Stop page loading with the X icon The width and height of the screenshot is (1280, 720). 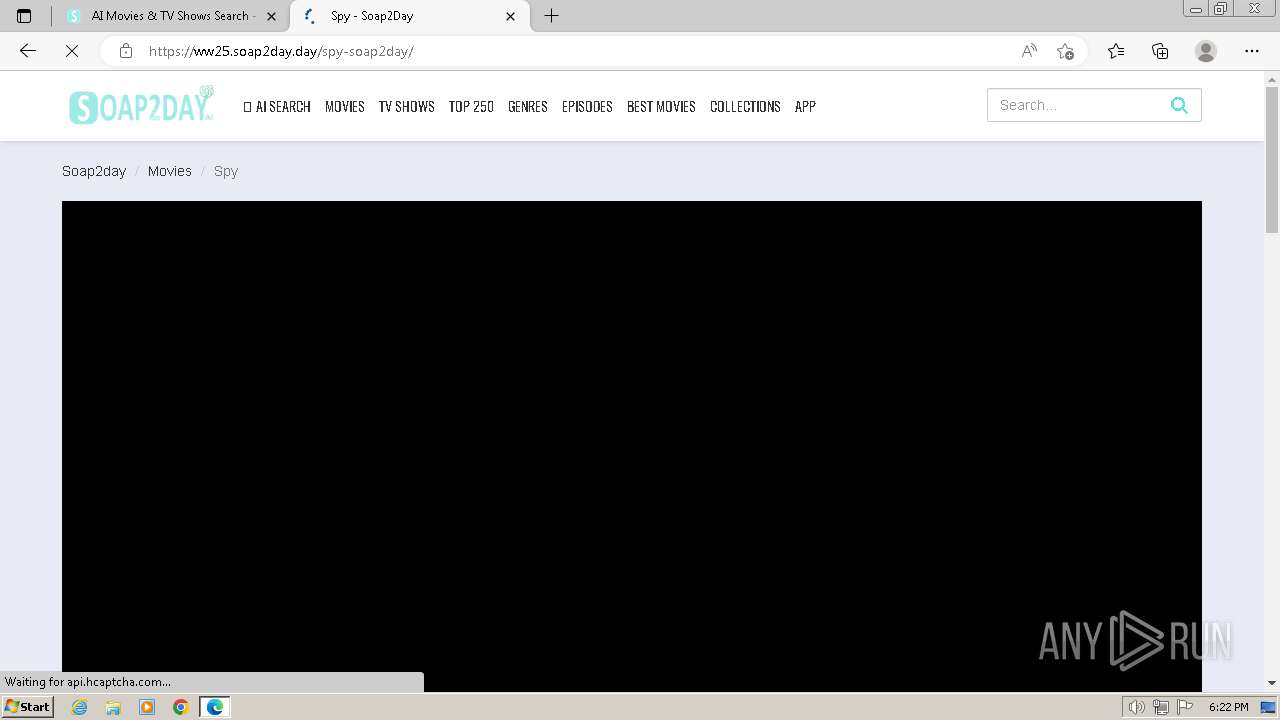pyautogui.click(x=72, y=51)
